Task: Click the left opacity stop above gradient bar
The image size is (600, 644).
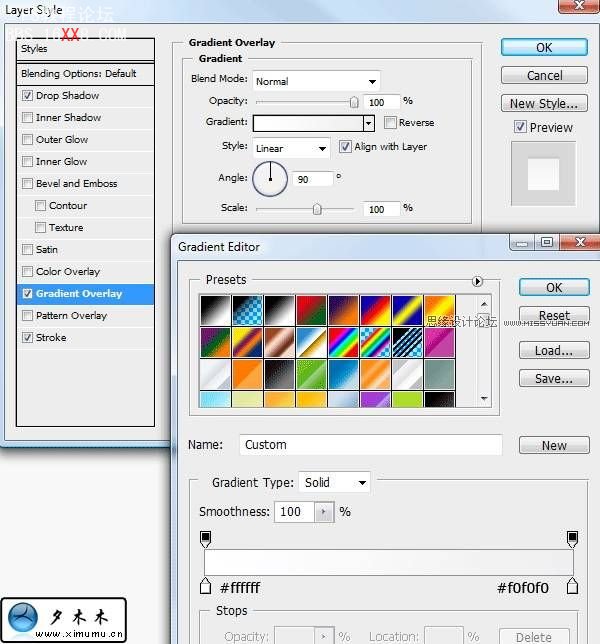Action: [x=206, y=539]
